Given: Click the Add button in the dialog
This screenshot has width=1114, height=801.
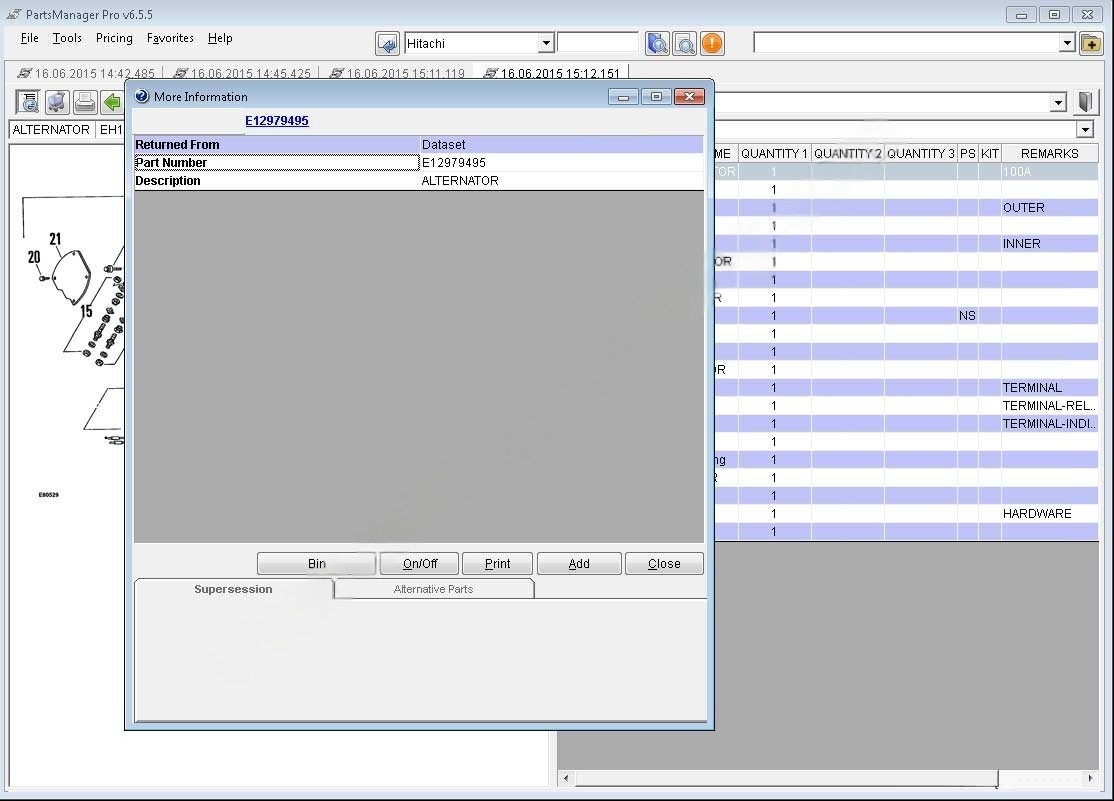Looking at the screenshot, I should (x=579, y=564).
